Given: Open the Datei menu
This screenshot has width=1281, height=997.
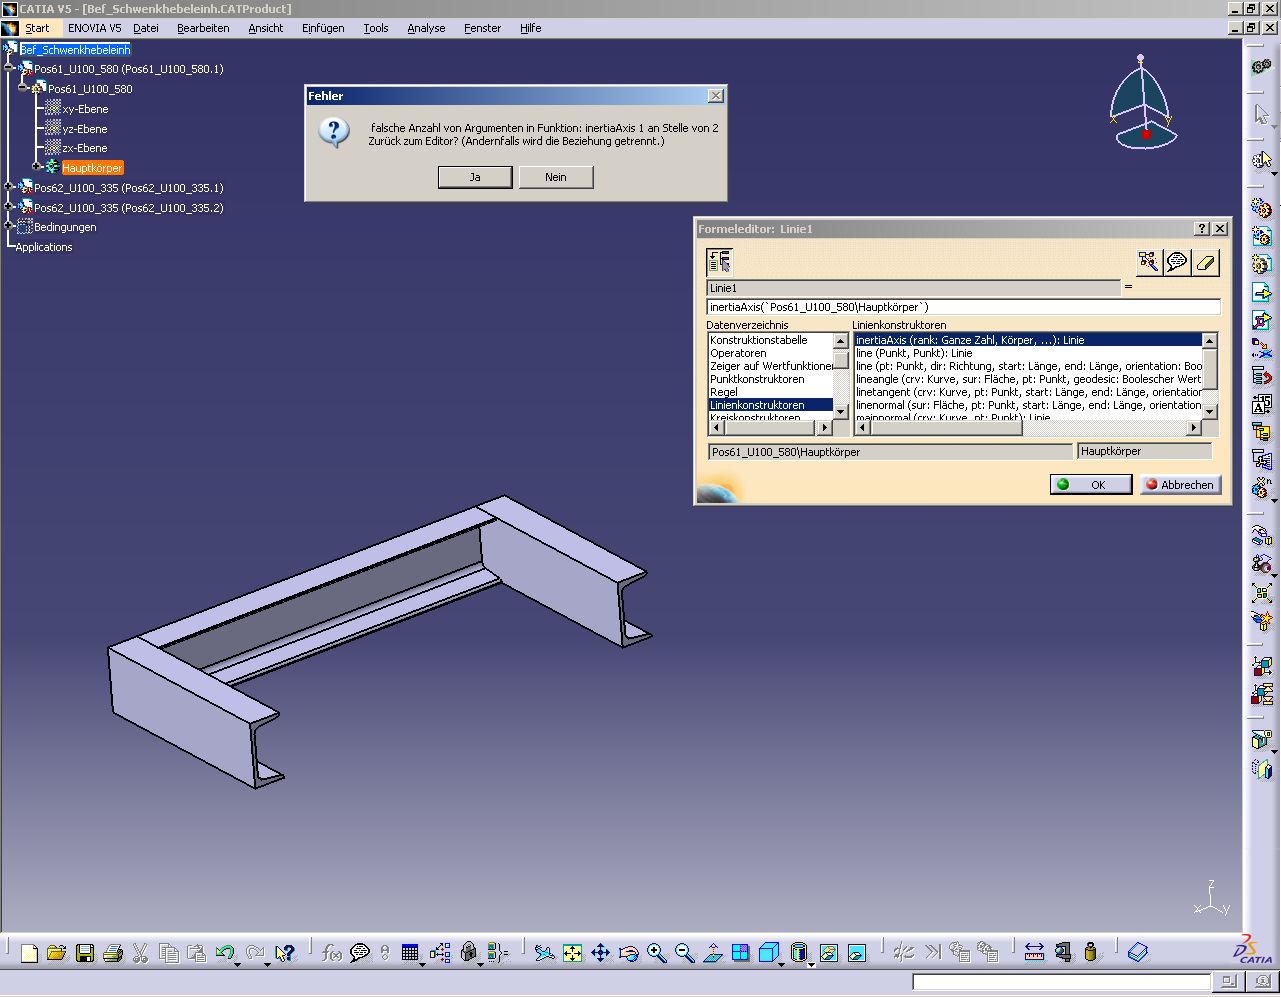Looking at the screenshot, I should pyautogui.click(x=146, y=28).
